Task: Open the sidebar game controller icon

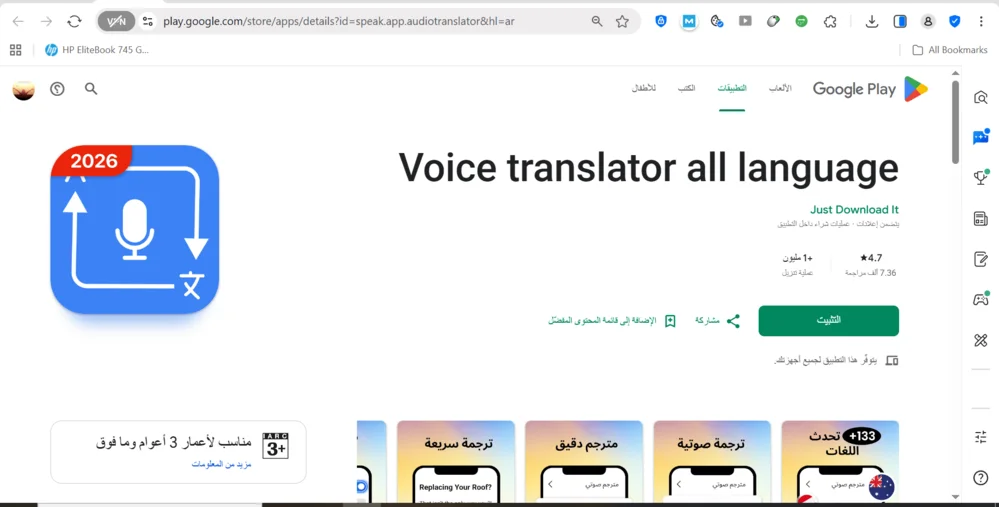Action: pos(981,299)
